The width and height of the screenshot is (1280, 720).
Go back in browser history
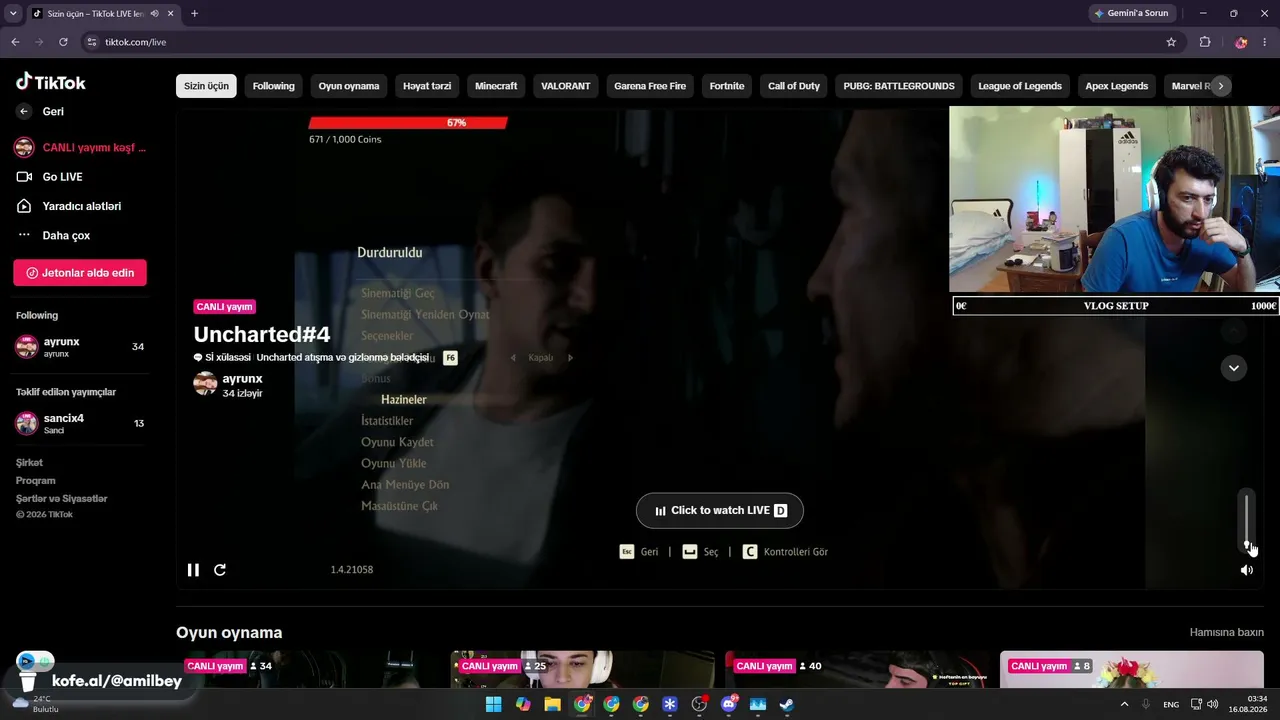[x=15, y=42]
